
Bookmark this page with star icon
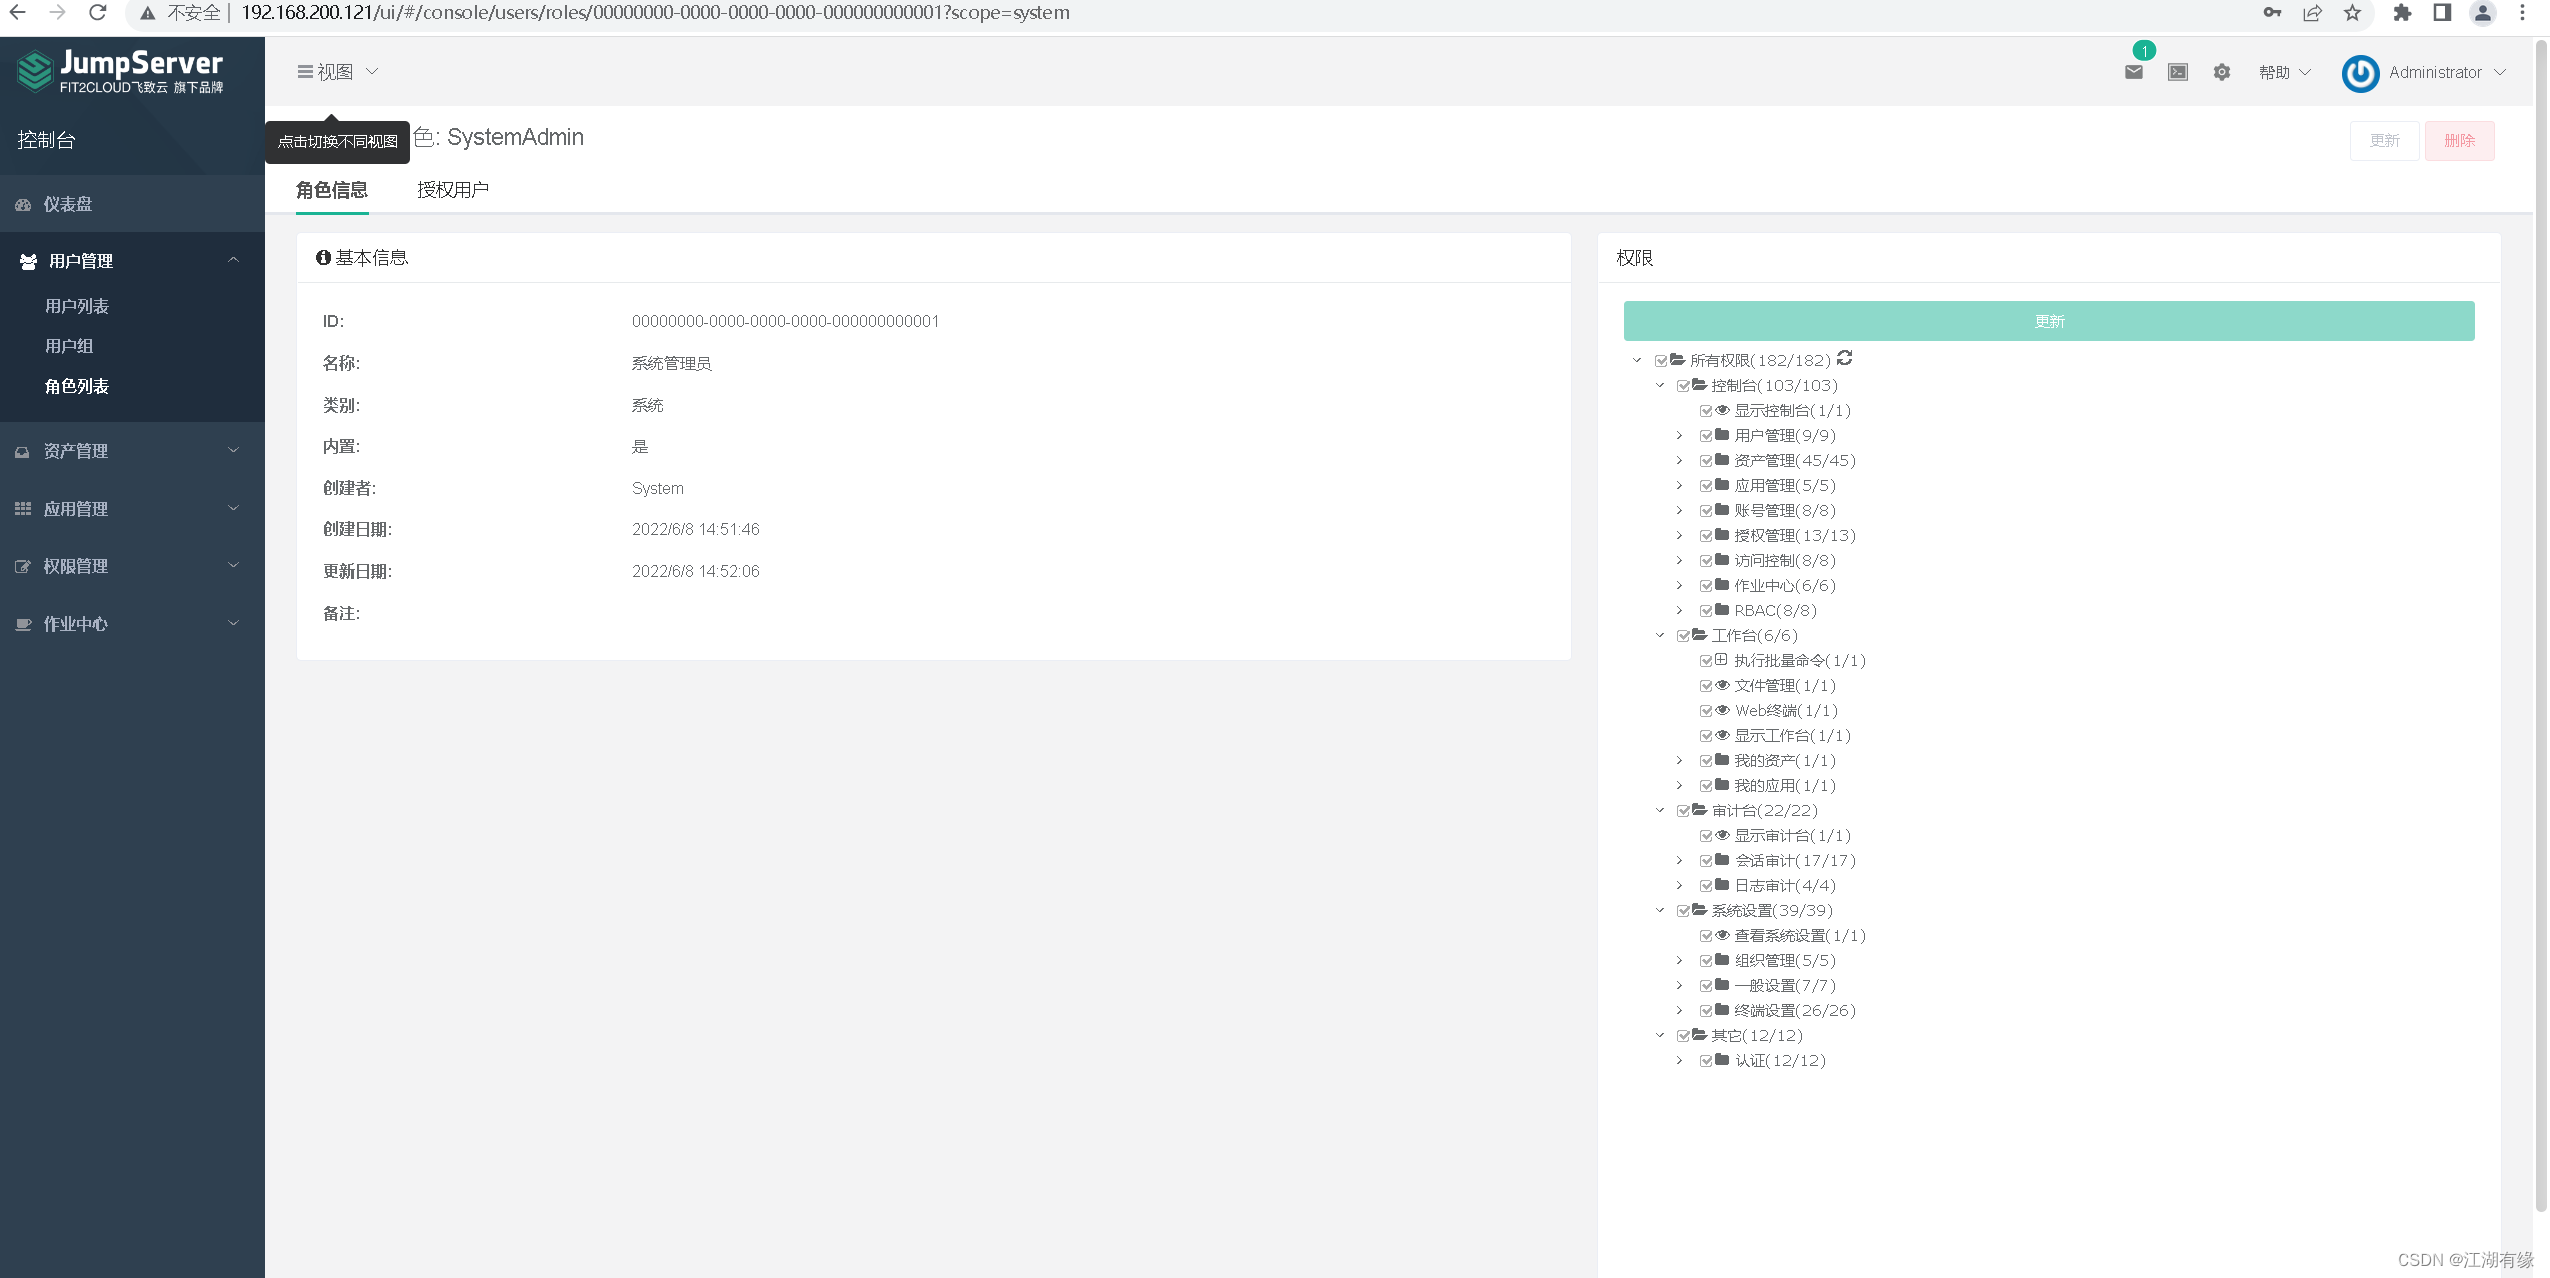2352,13
